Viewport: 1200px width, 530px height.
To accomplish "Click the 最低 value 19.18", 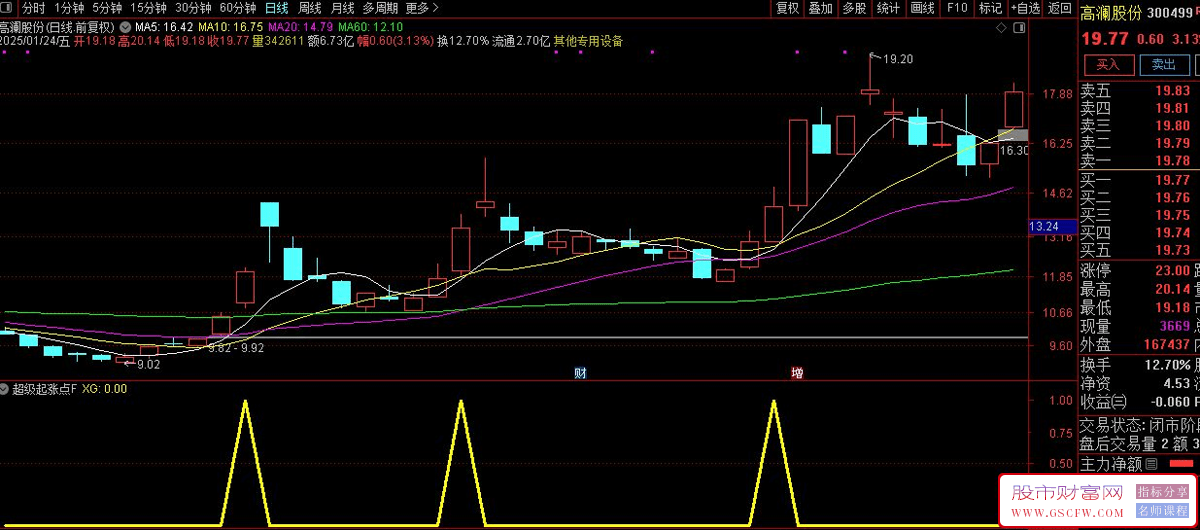I will click(1174, 308).
